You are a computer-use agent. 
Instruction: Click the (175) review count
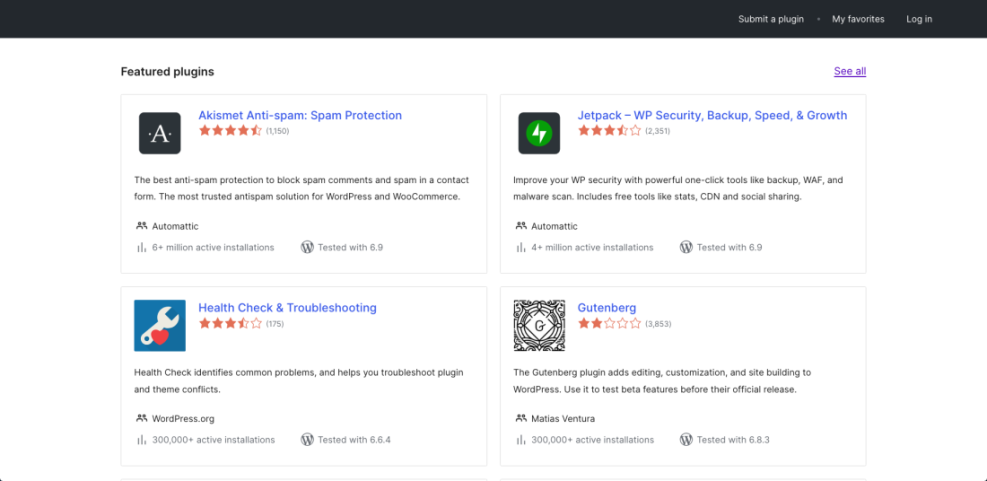pyautogui.click(x=275, y=324)
